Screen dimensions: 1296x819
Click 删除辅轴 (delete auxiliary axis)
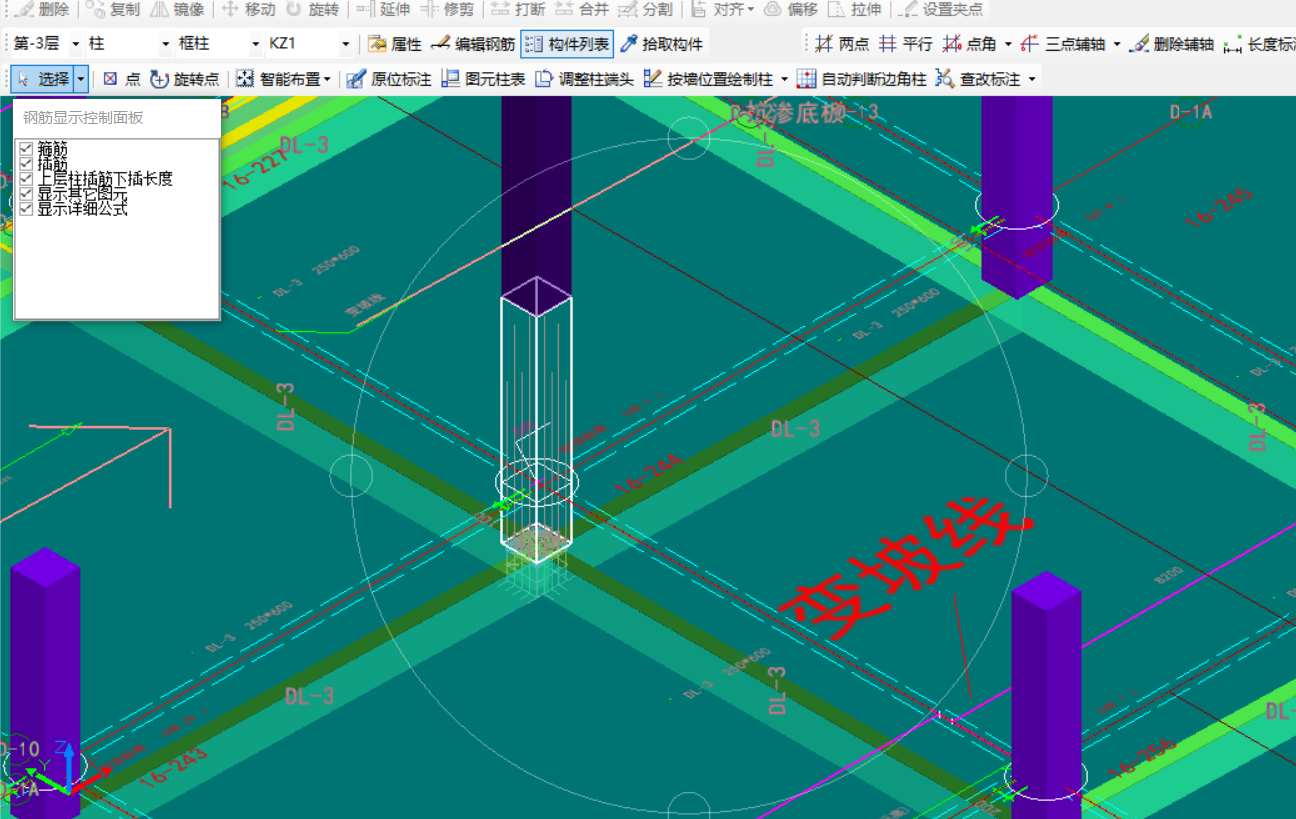pos(1172,44)
